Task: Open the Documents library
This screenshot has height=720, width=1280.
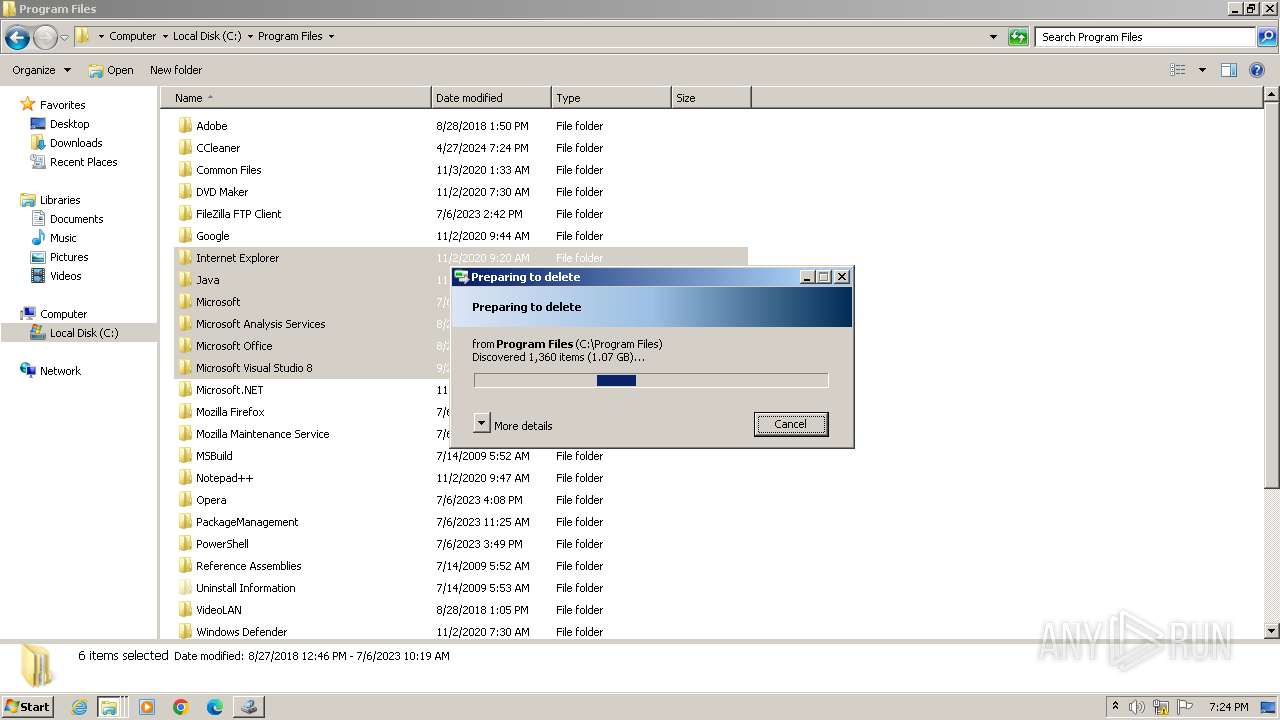Action: 76,219
